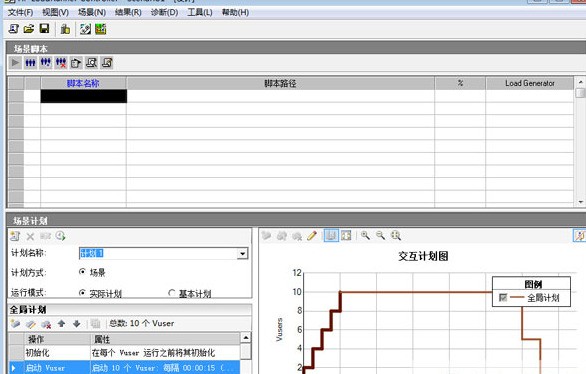Switch to the Run view green icon
This screenshot has width=586, height=374.
click(x=101, y=29)
